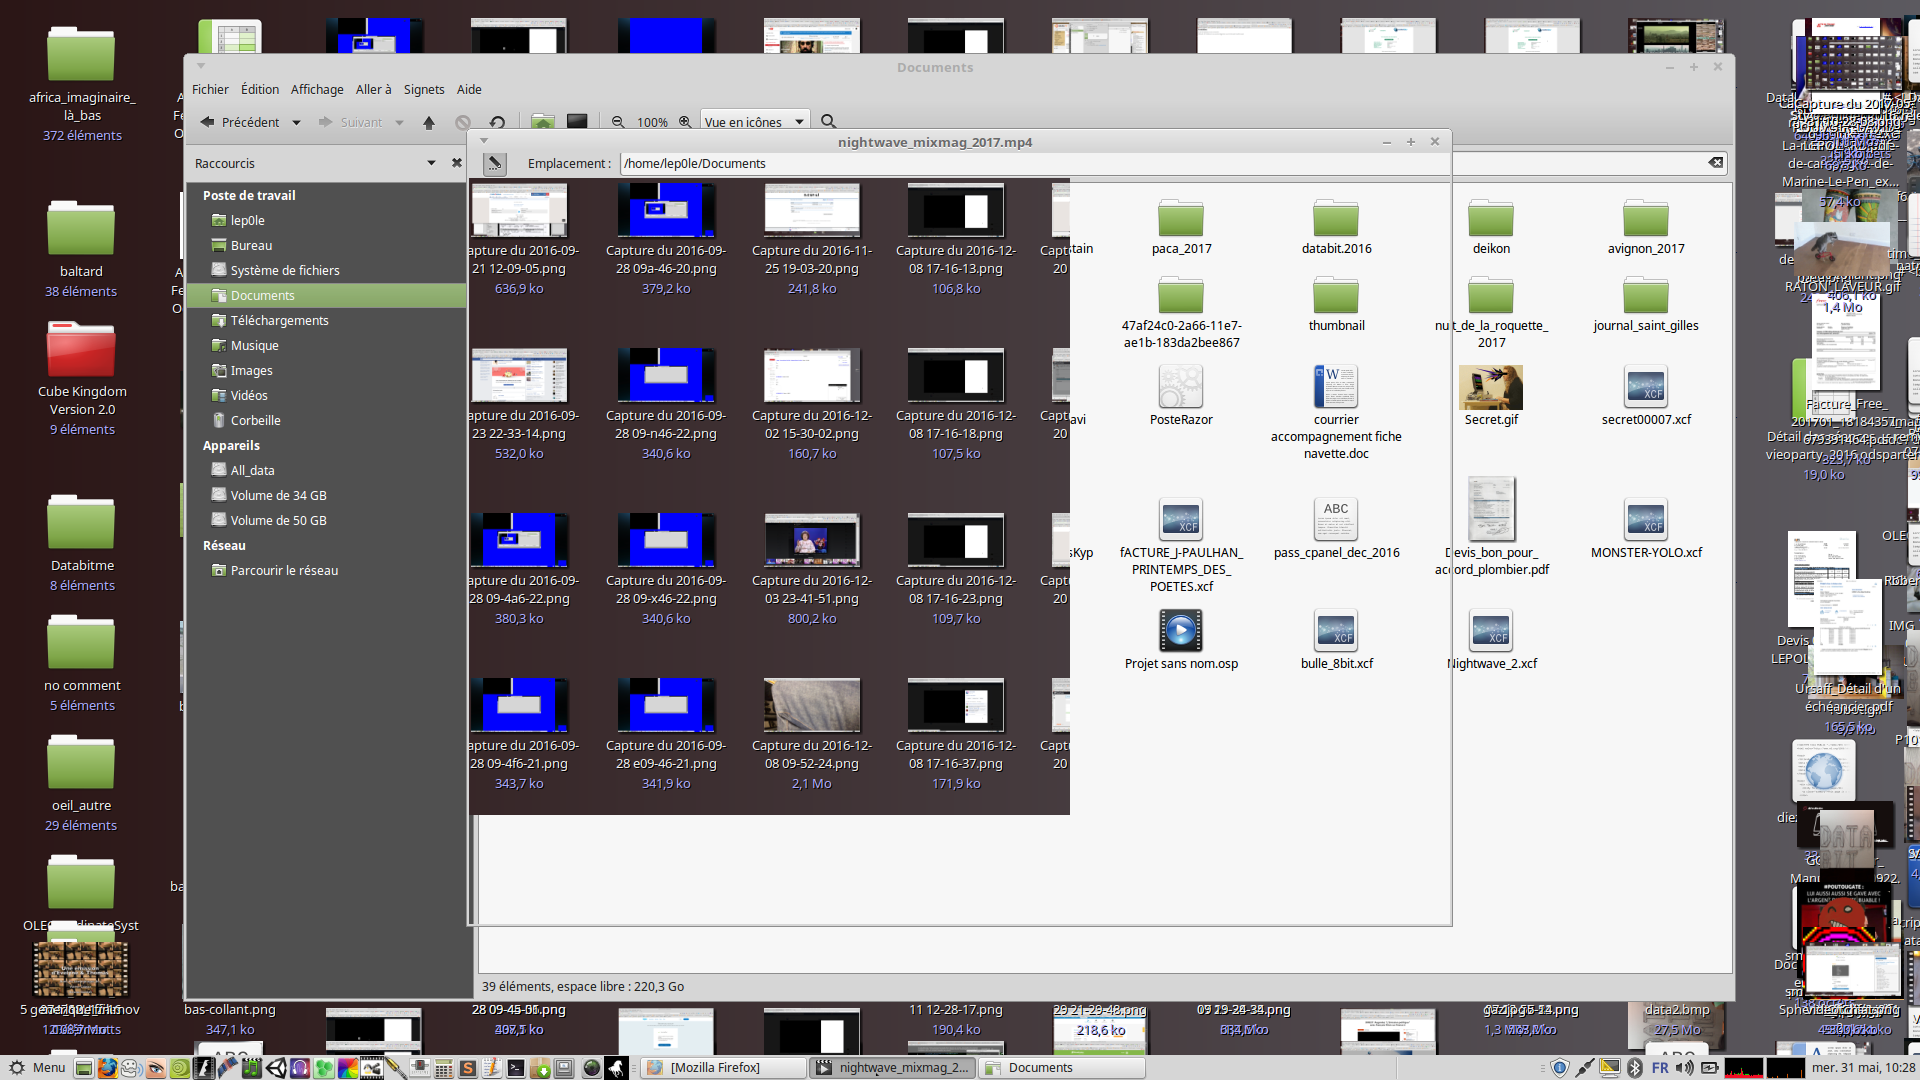Select Téléchargements in the sidebar
Image resolution: width=1920 pixels, height=1080 pixels.
pos(279,320)
